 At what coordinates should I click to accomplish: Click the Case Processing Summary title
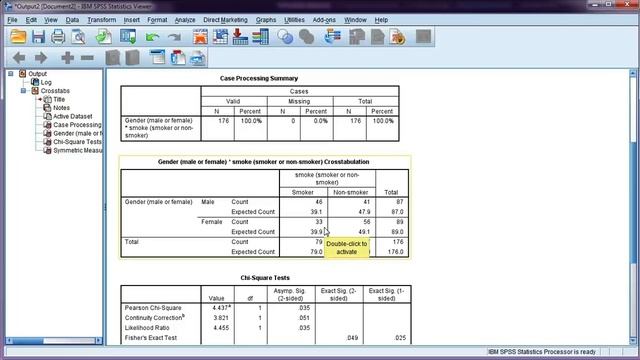click(x=259, y=78)
